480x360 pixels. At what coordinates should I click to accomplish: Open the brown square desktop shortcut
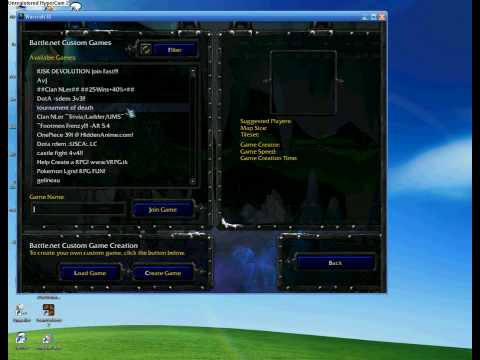tap(49, 310)
